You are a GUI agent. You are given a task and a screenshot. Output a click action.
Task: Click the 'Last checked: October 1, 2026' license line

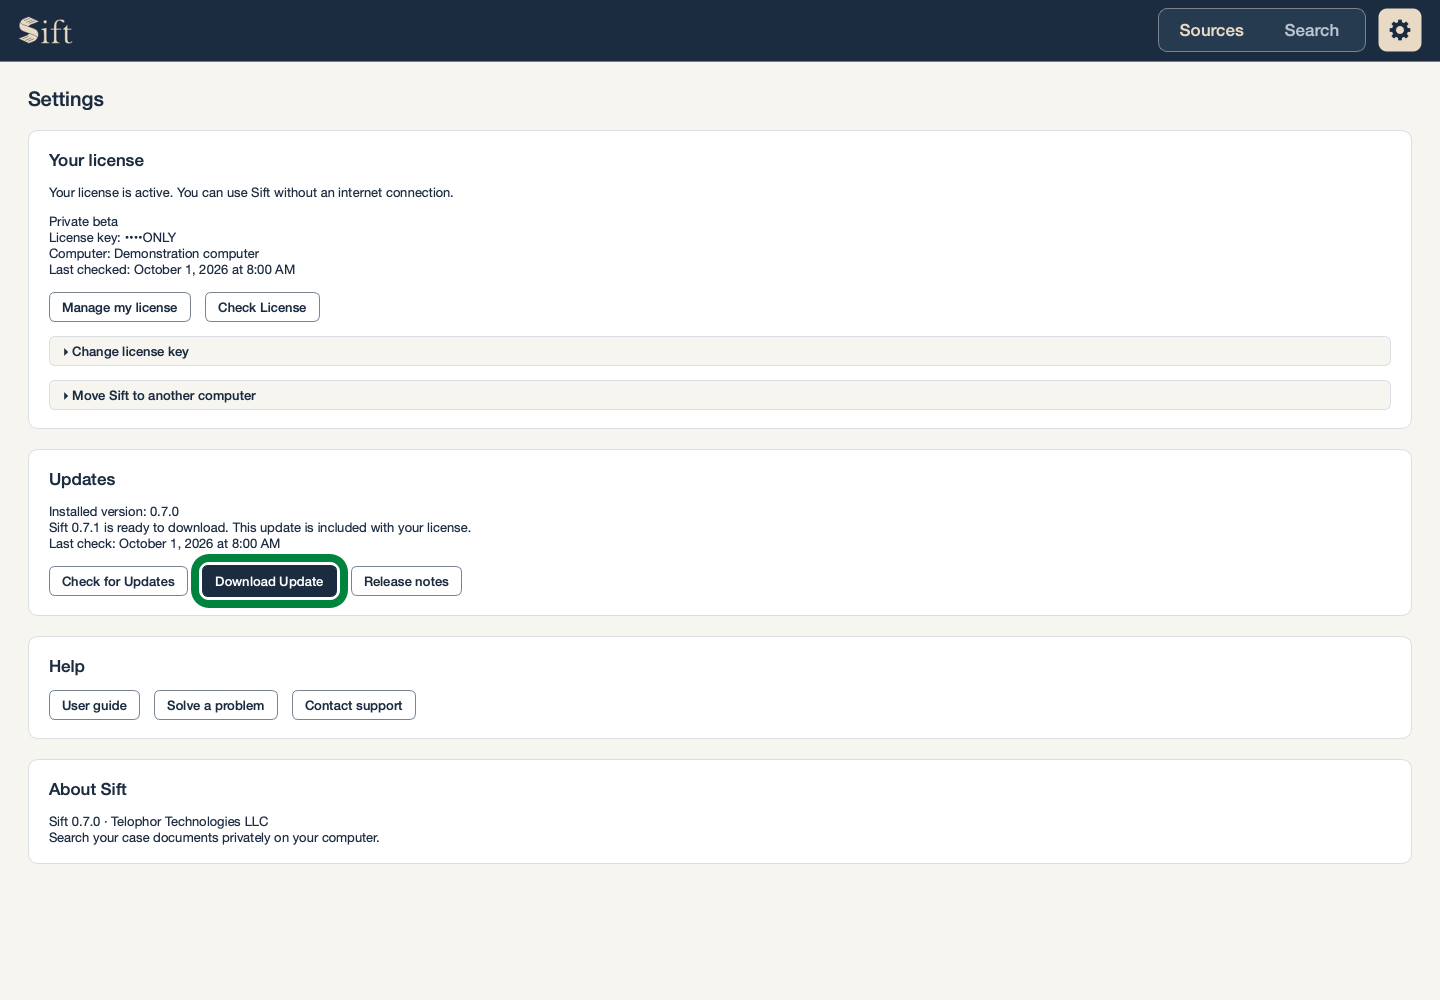click(172, 269)
